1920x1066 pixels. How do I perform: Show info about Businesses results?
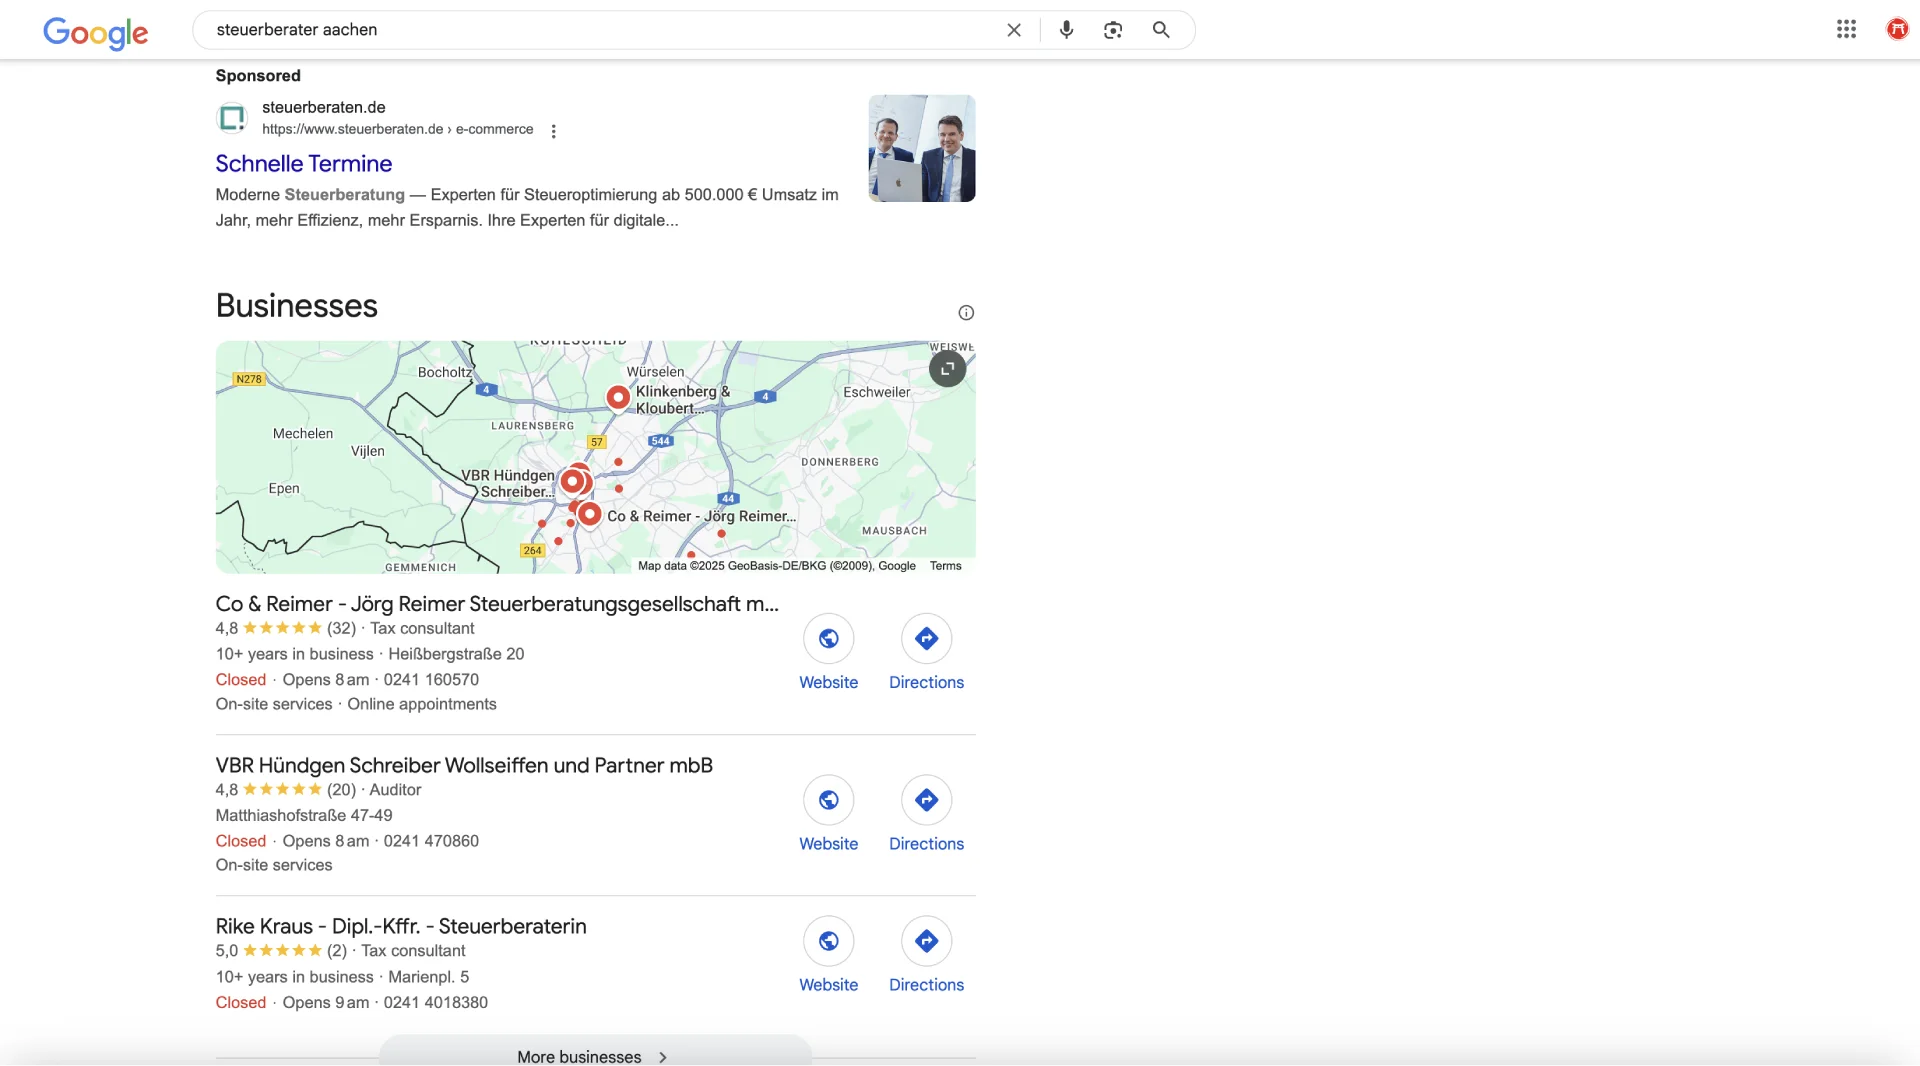[966, 313]
